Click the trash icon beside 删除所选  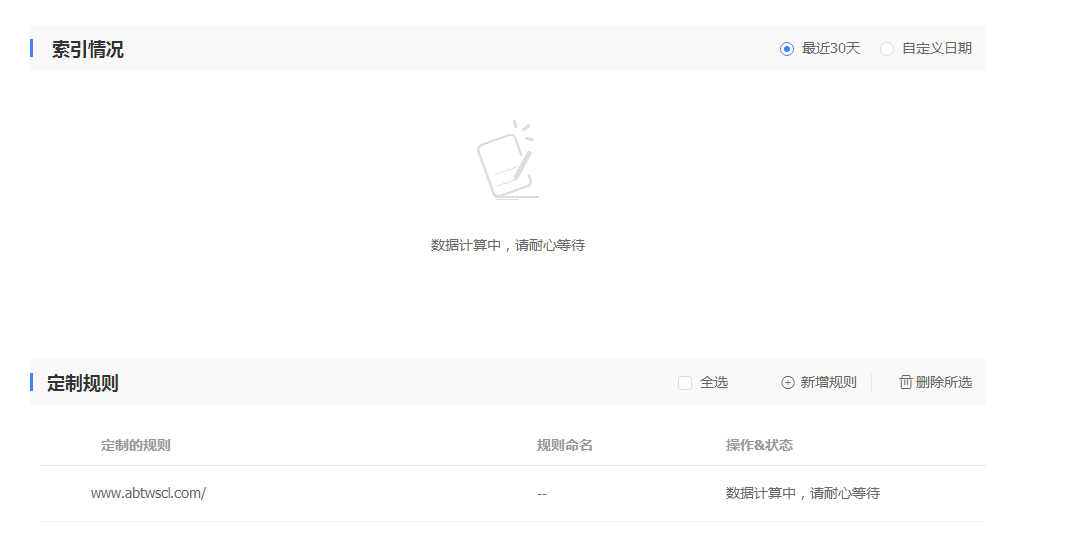coord(905,382)
